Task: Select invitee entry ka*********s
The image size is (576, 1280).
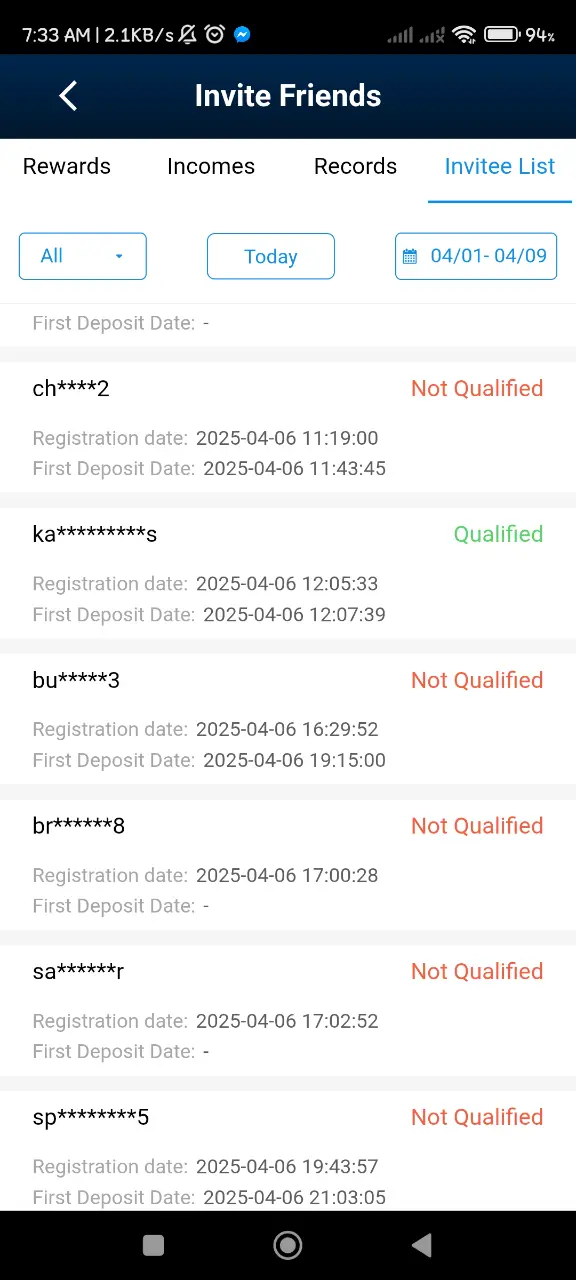Action: pos(288,573)
